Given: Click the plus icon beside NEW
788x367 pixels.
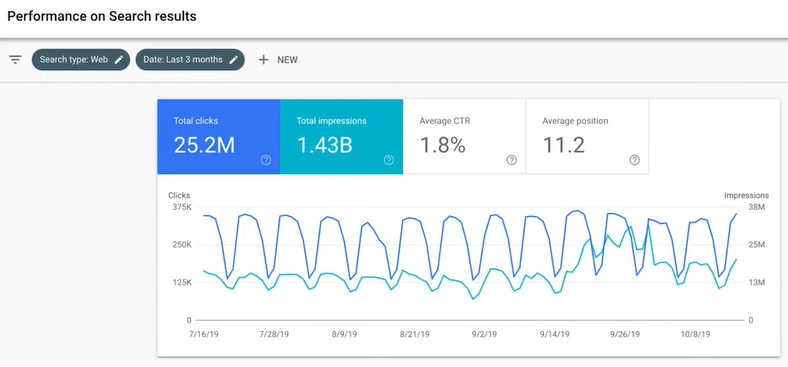Looking at the screenshot, I should tap(263, 60).
